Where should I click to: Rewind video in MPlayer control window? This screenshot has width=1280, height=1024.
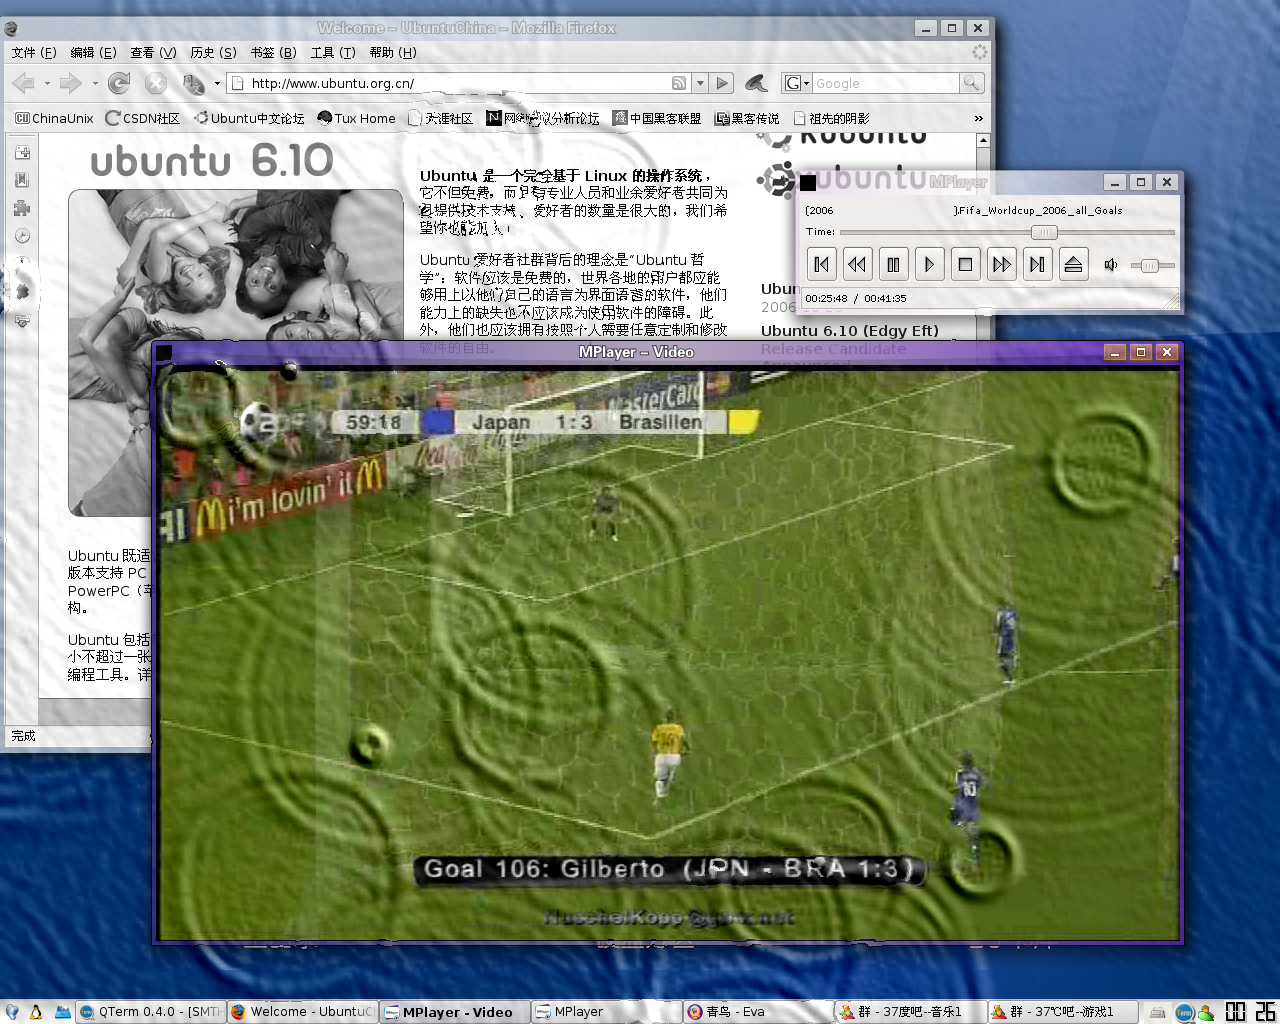[857, 264]
